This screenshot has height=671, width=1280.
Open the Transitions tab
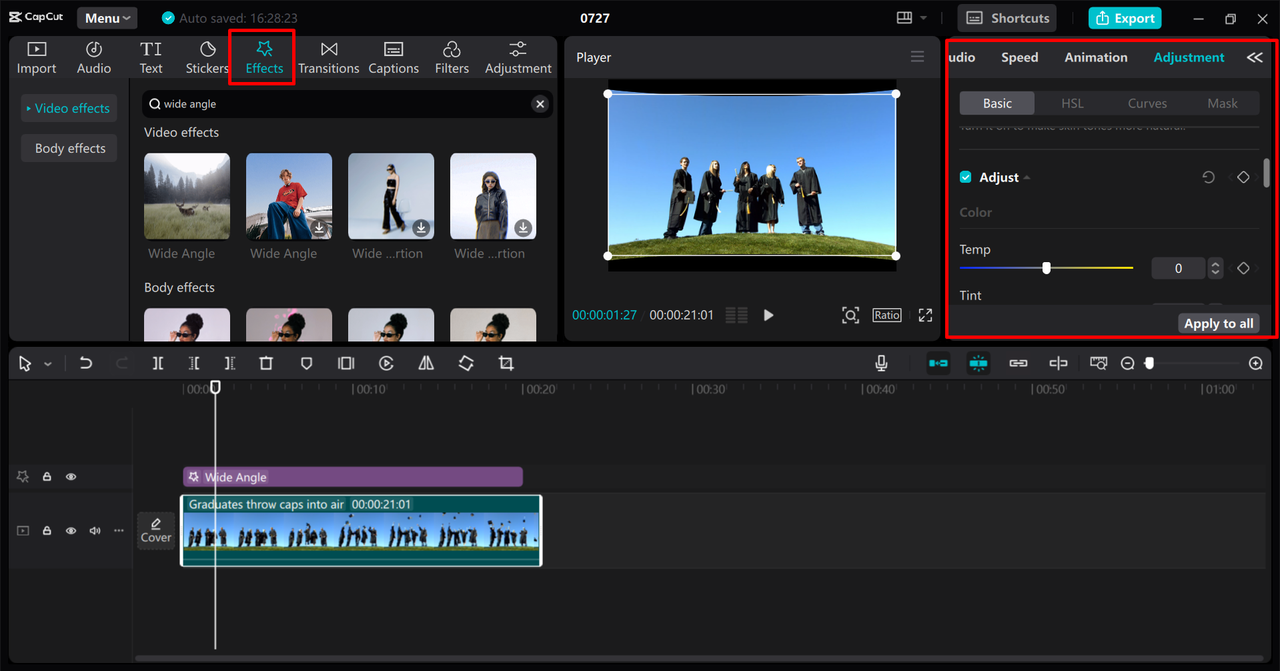pos(328,58)
